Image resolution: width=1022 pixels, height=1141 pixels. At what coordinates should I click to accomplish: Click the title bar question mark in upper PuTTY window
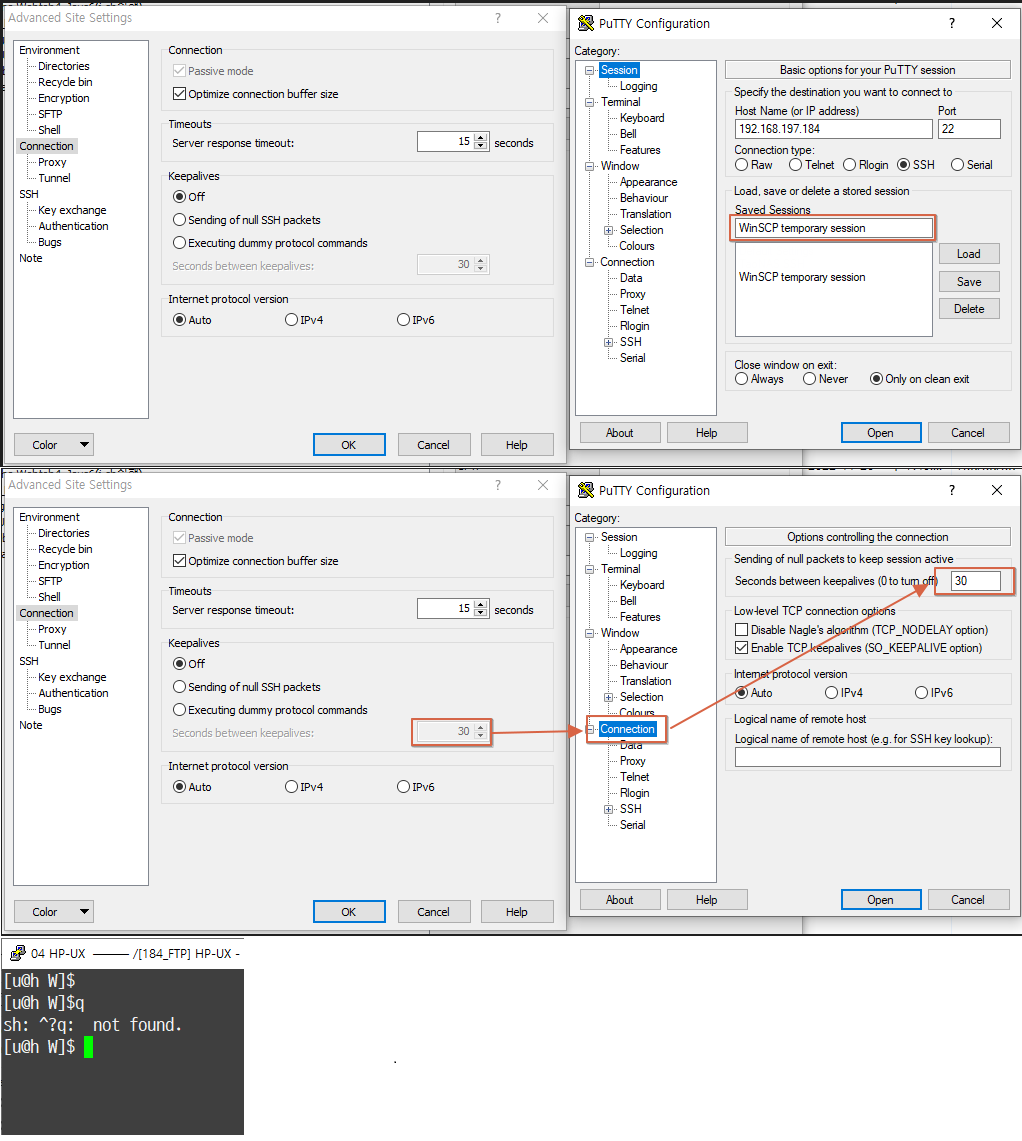pos(952,23)
